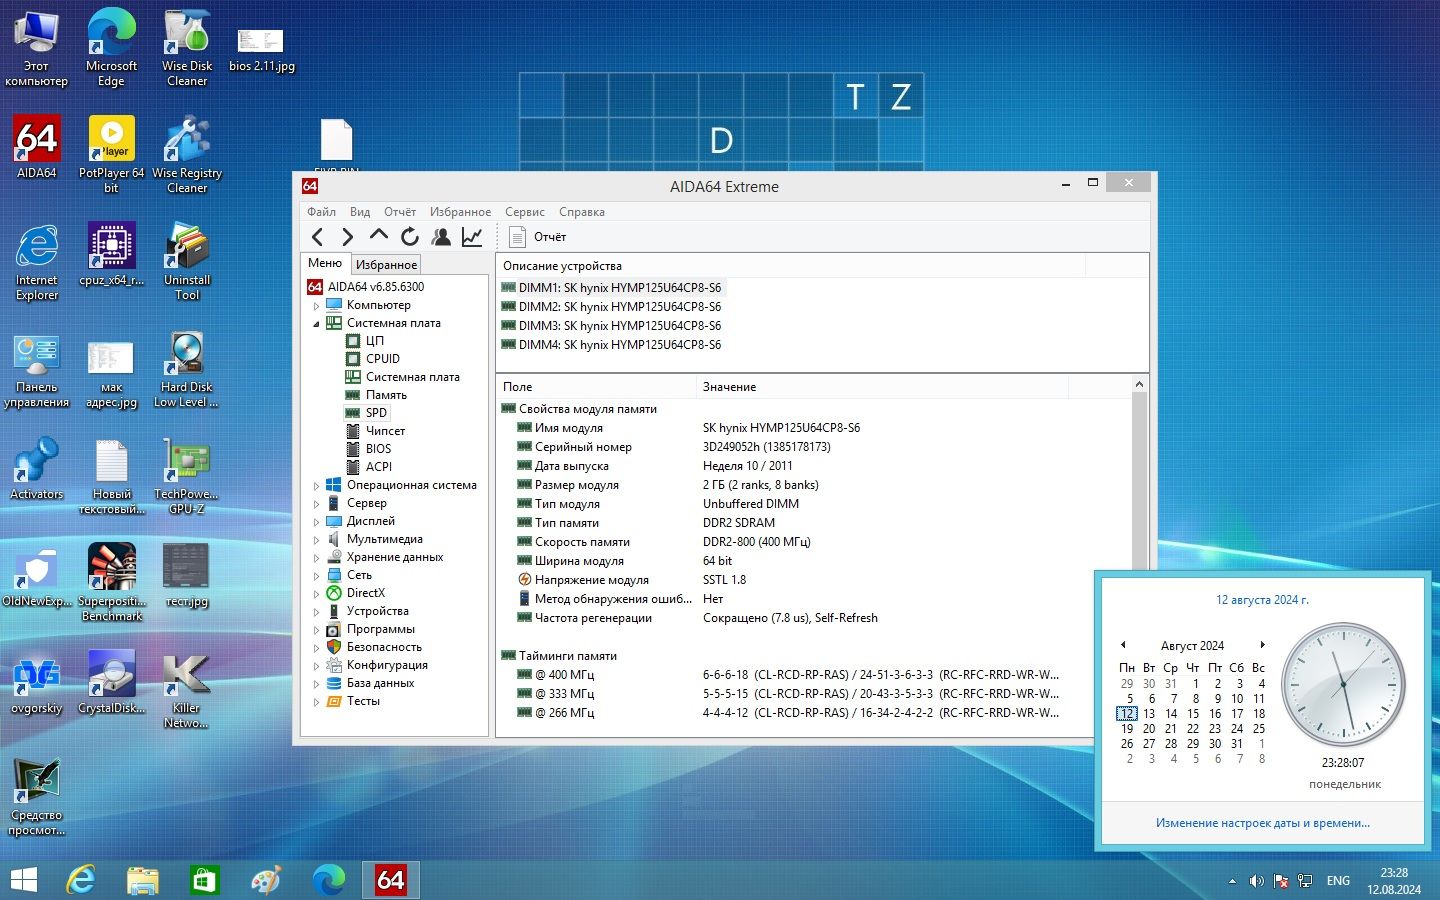Select DIMM3 SK hynix module row
The height and width of the screenshot is (900, 1440).
[x=611, y=326]
